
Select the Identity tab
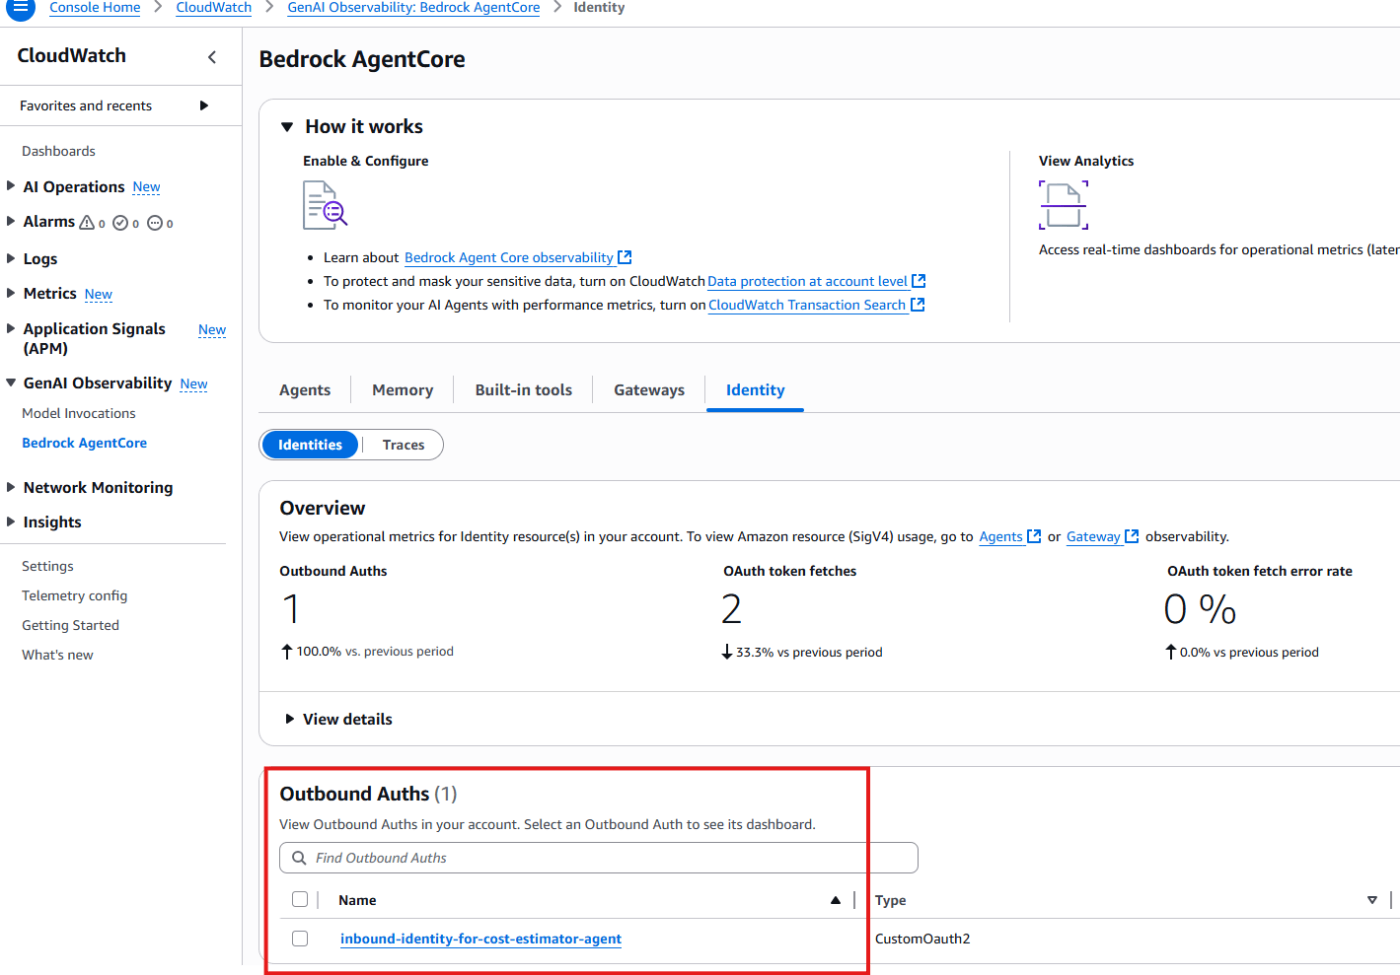(x=755, y=390)
